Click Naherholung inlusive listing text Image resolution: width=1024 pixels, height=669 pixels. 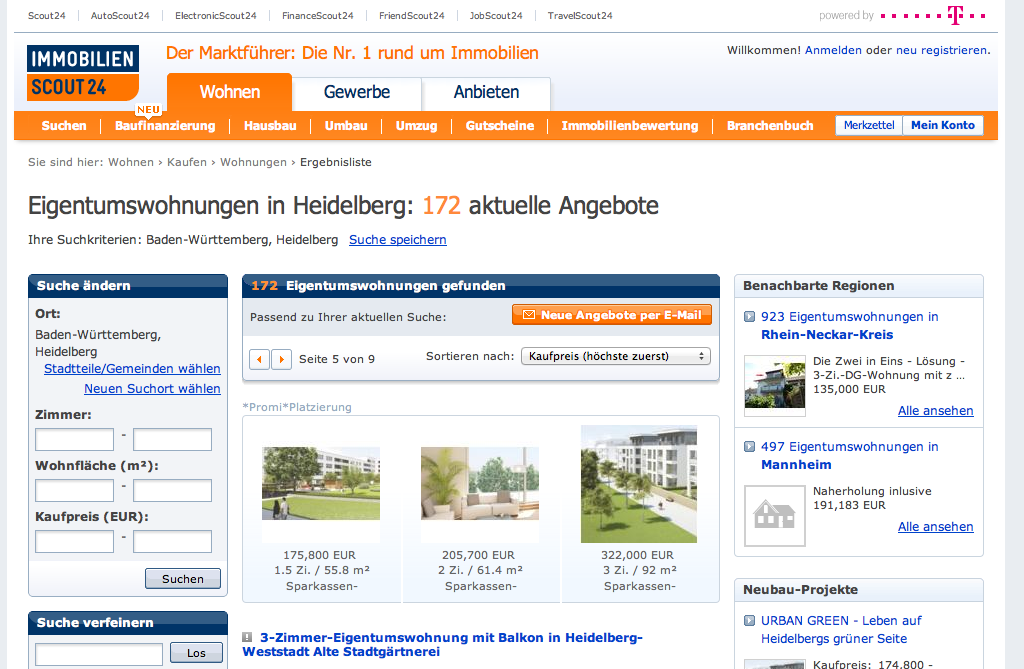pyautogui.click(x=872, y=491)
